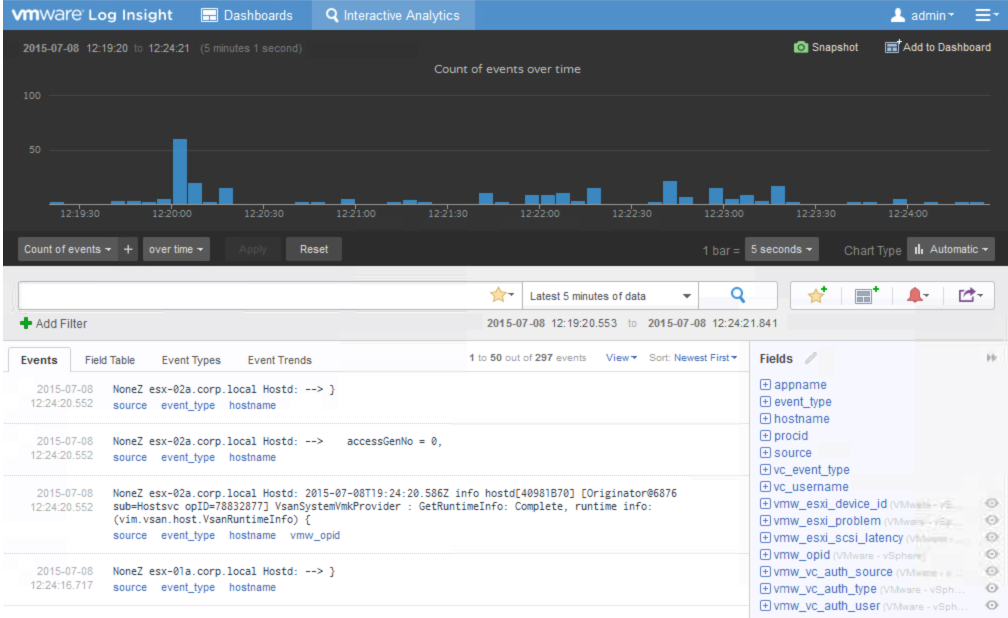
Task: Expand the hostname field
Action: (x=765, y=419)
